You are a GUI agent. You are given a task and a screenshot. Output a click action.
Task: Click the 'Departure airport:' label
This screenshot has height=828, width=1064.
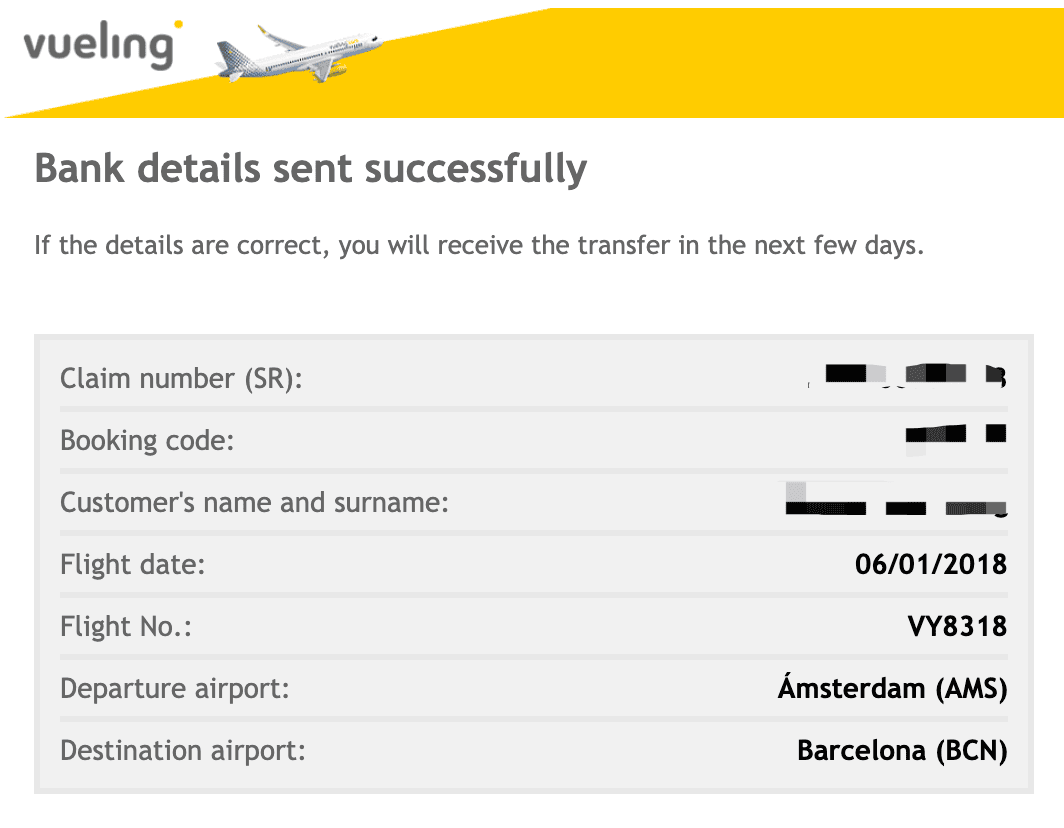point(174,689)
